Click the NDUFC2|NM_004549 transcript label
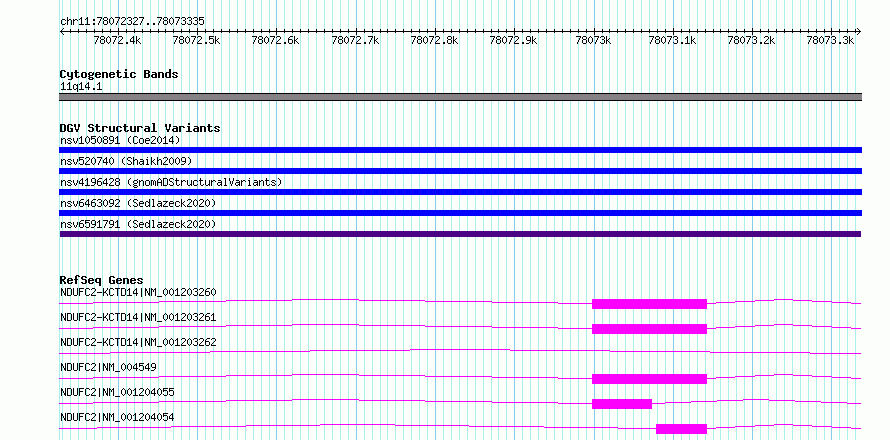The image size is (890, 440). (x=108, y=367)
